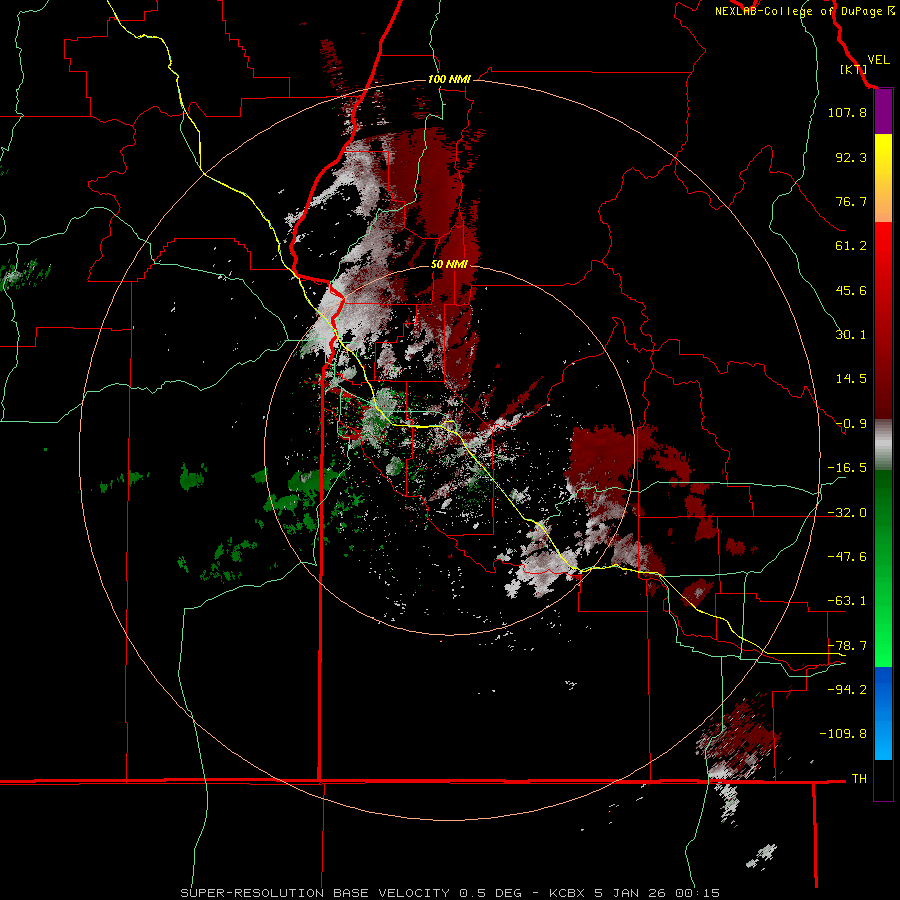Click the -16.5 velocity scale value
The image size is (900, 900).
[x=847, y=468]
